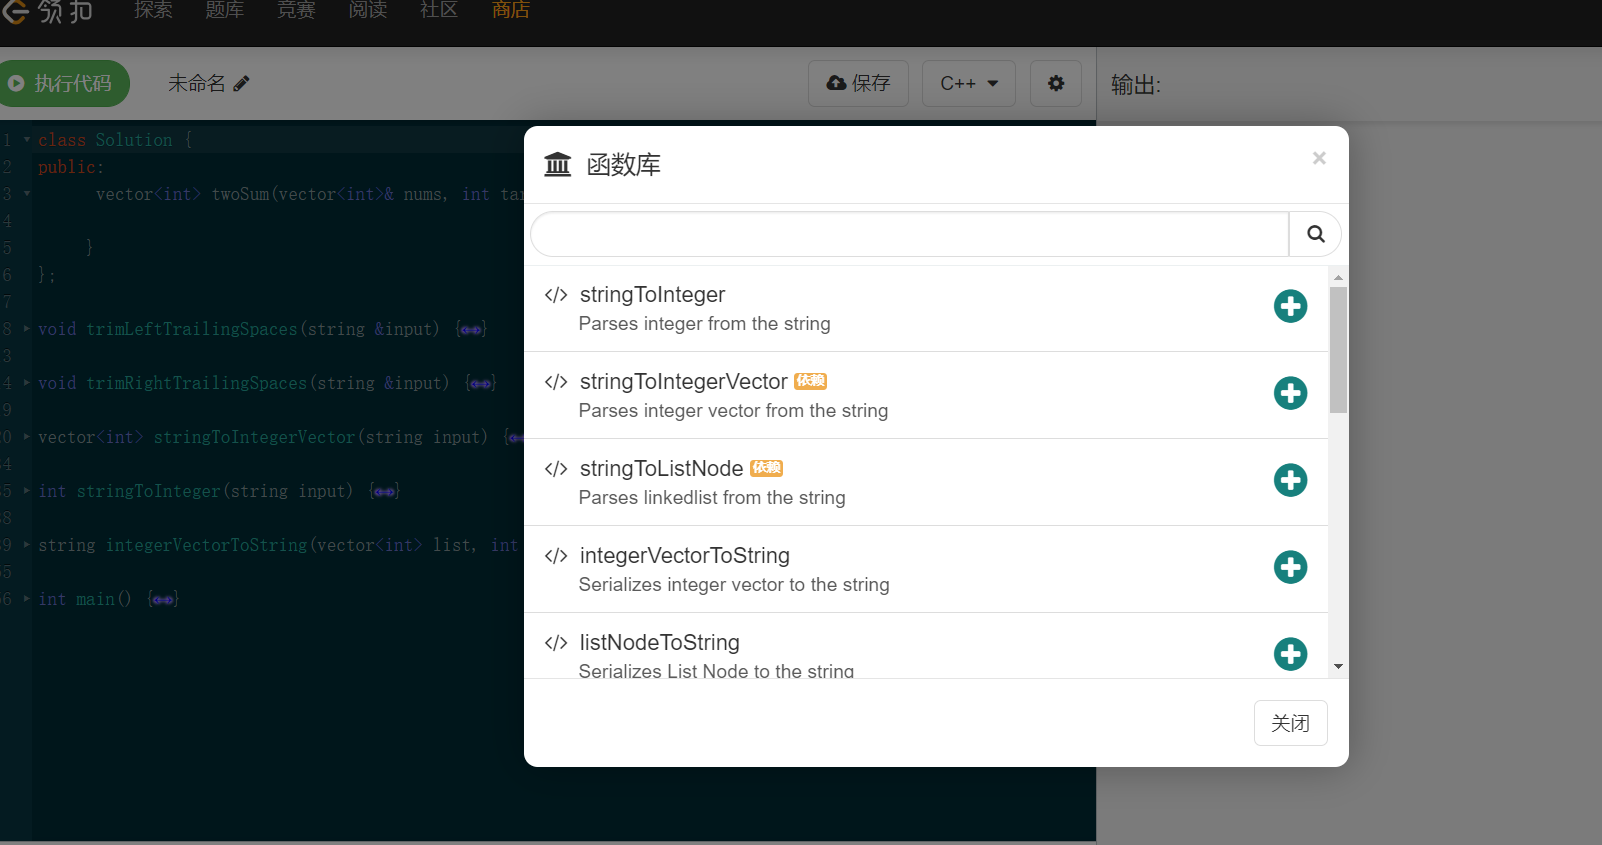This screenshot has height=845, width=1602.
Task: Open the 竞赛 menu item
Action: (296, 10)
